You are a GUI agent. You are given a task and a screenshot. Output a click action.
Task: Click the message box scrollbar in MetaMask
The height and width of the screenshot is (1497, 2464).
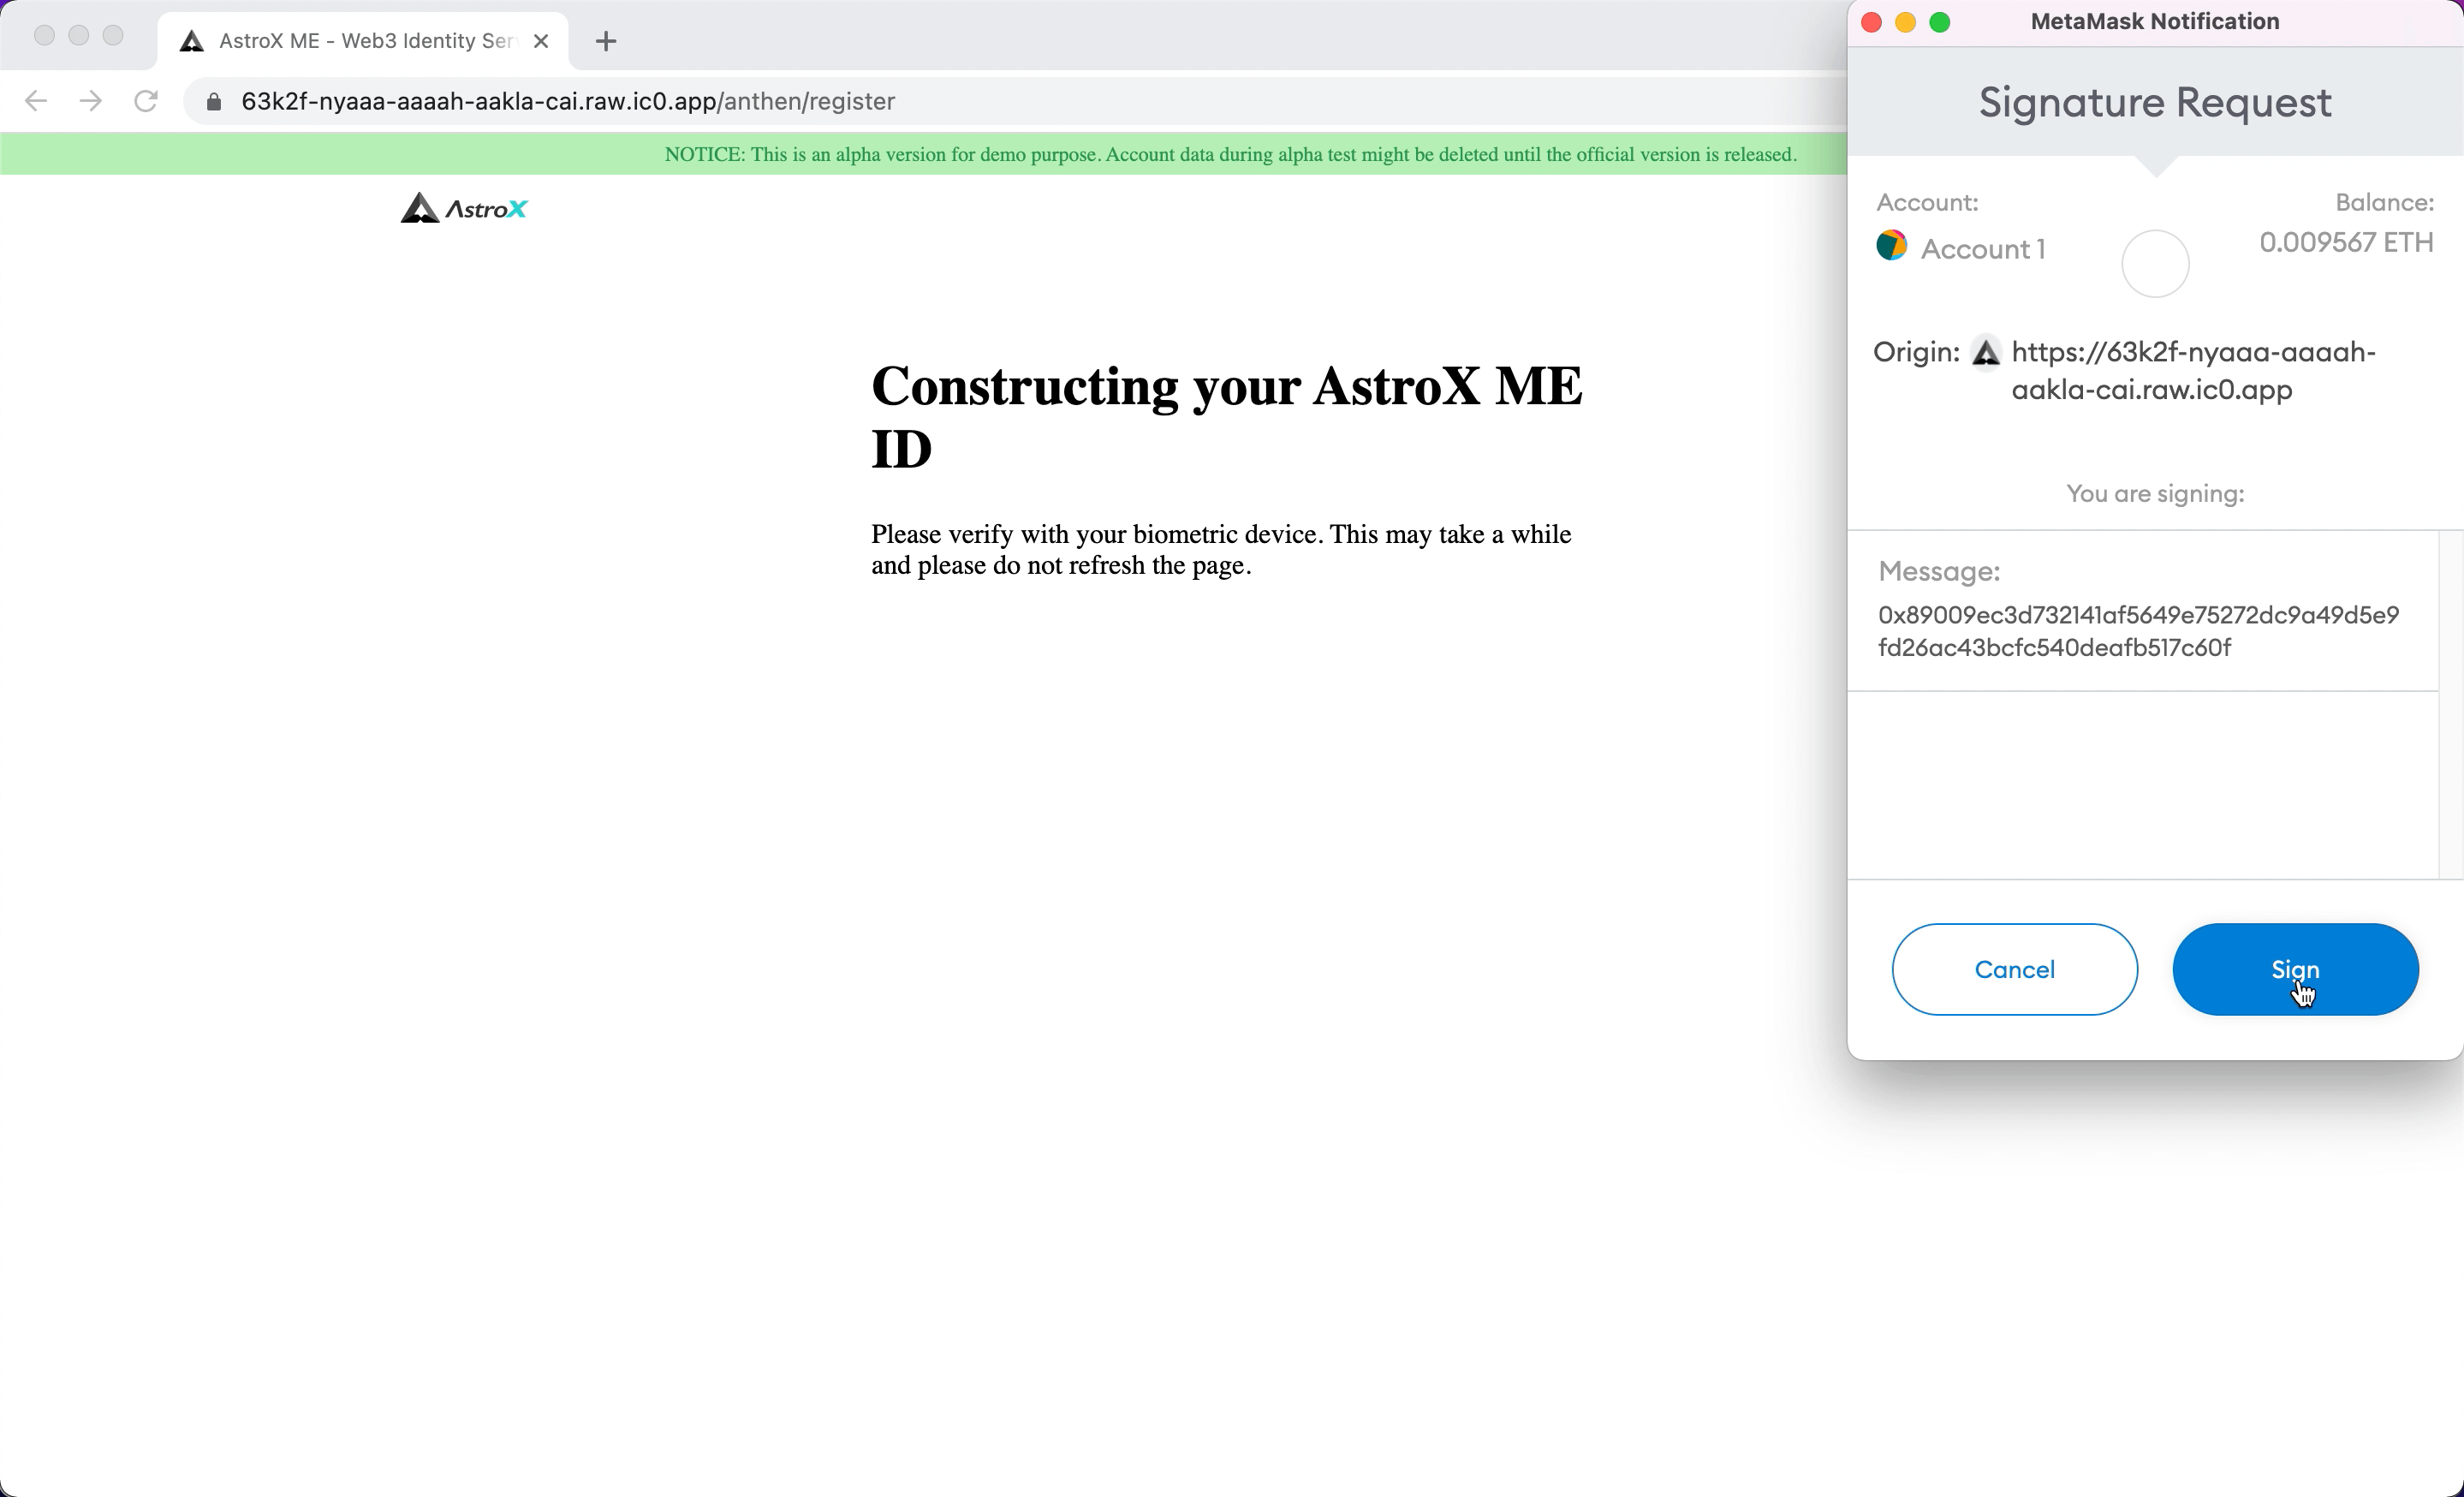click(2450, 705)
